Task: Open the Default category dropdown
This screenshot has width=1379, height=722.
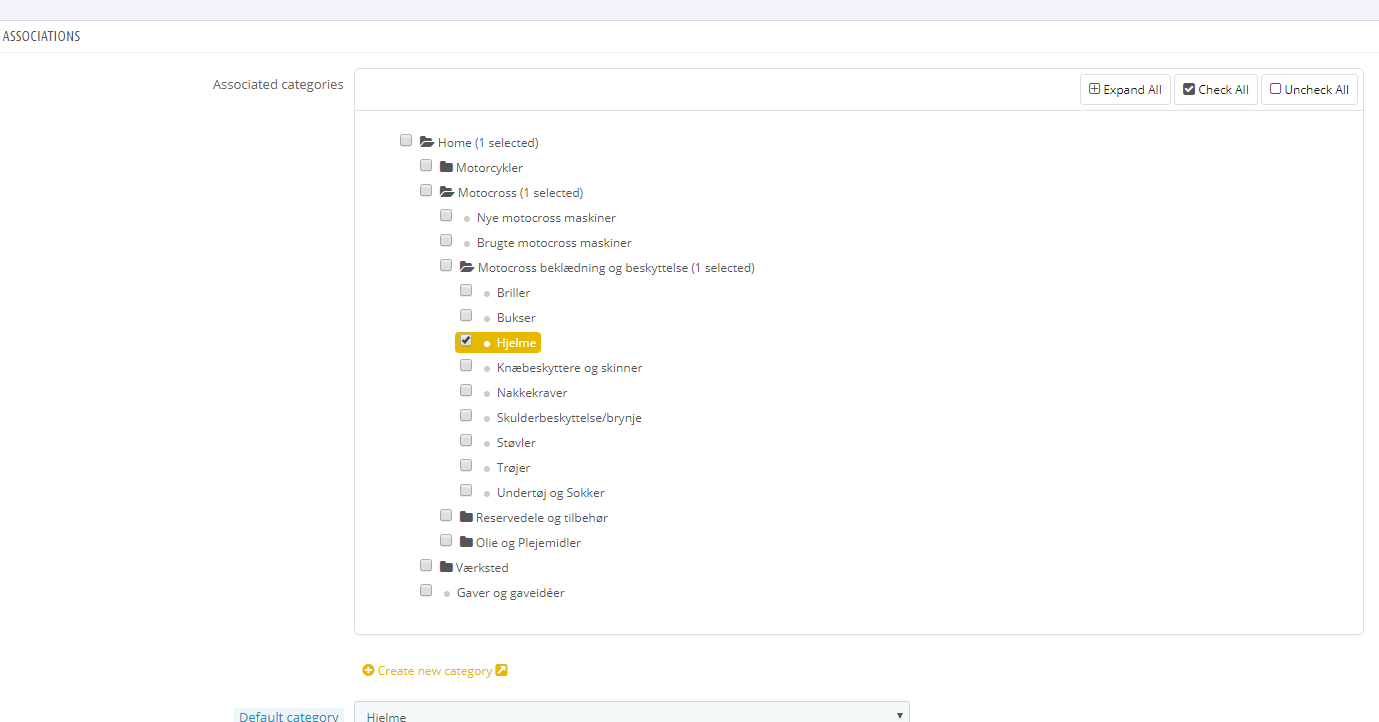Action: click(x=631, y=714)
